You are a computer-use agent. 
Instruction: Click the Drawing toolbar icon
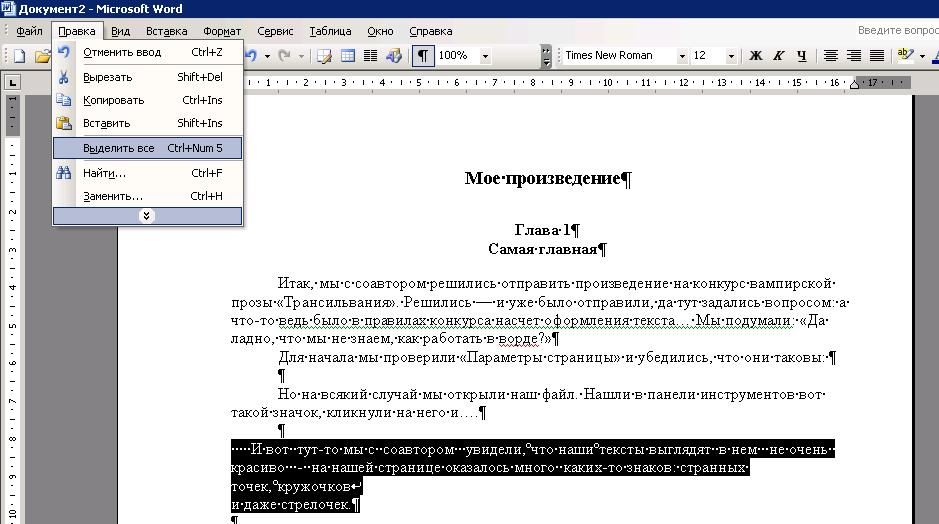point(393,56)
